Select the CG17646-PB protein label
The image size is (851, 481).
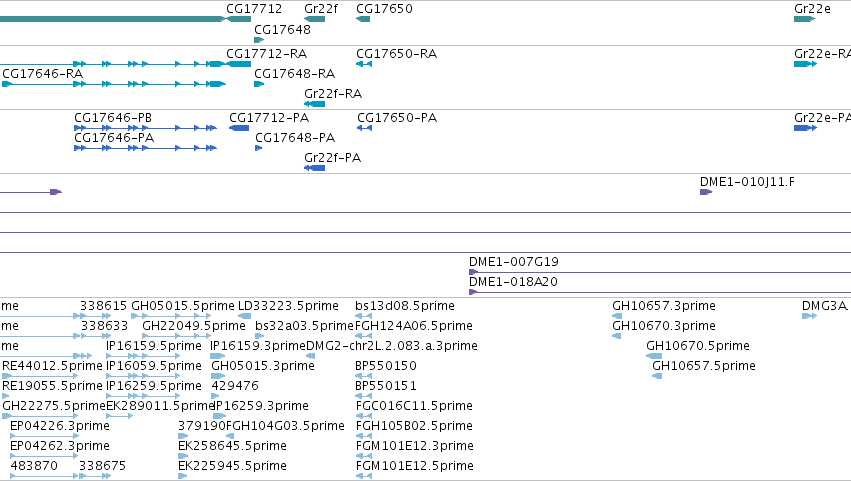coord(113,118)
